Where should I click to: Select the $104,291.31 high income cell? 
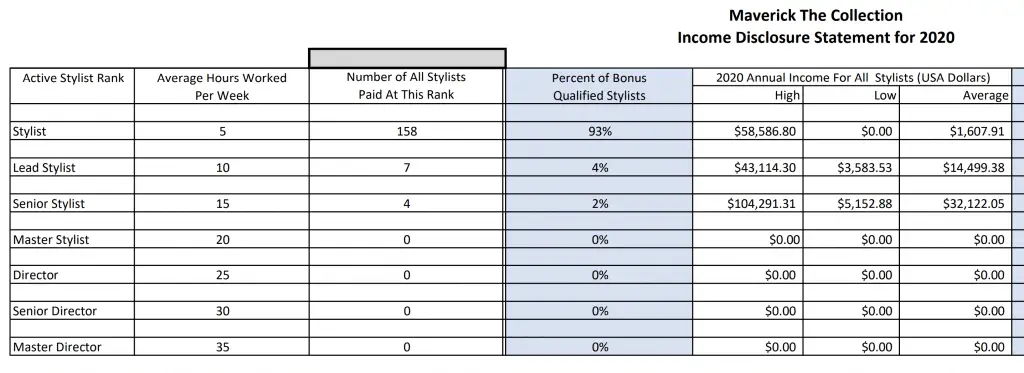(x=748, y=203)
